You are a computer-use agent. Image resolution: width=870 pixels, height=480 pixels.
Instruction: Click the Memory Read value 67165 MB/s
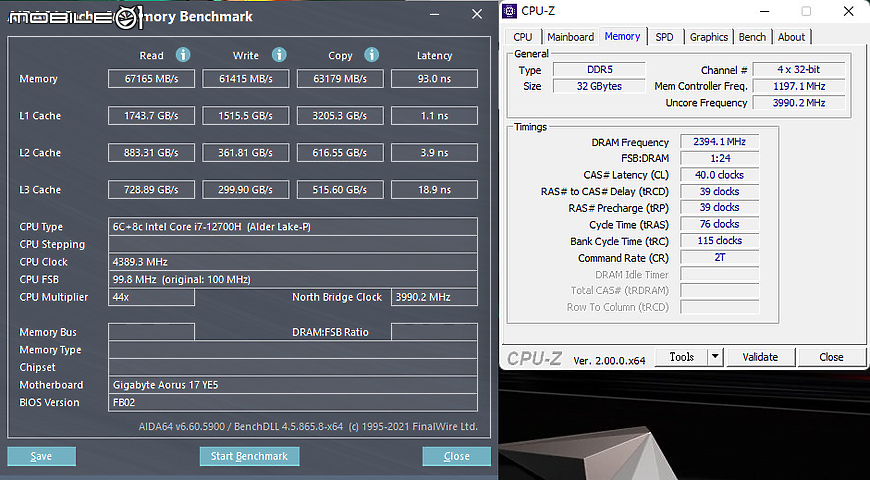click(151, 79)
